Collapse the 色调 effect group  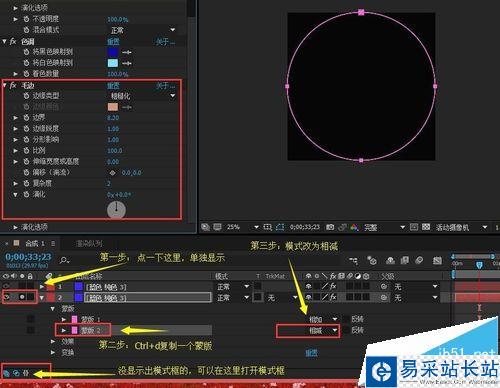coord(5,41)
